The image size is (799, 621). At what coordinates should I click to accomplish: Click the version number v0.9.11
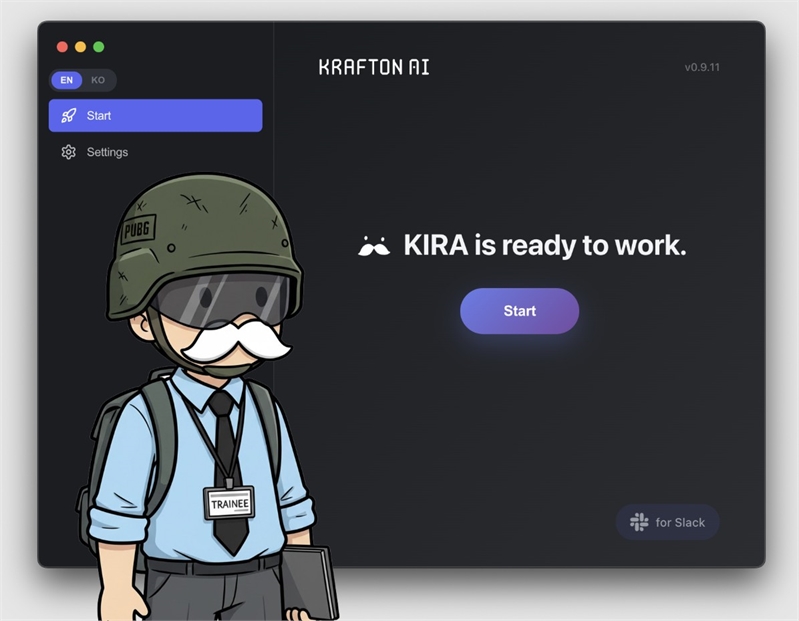[702, 68]
